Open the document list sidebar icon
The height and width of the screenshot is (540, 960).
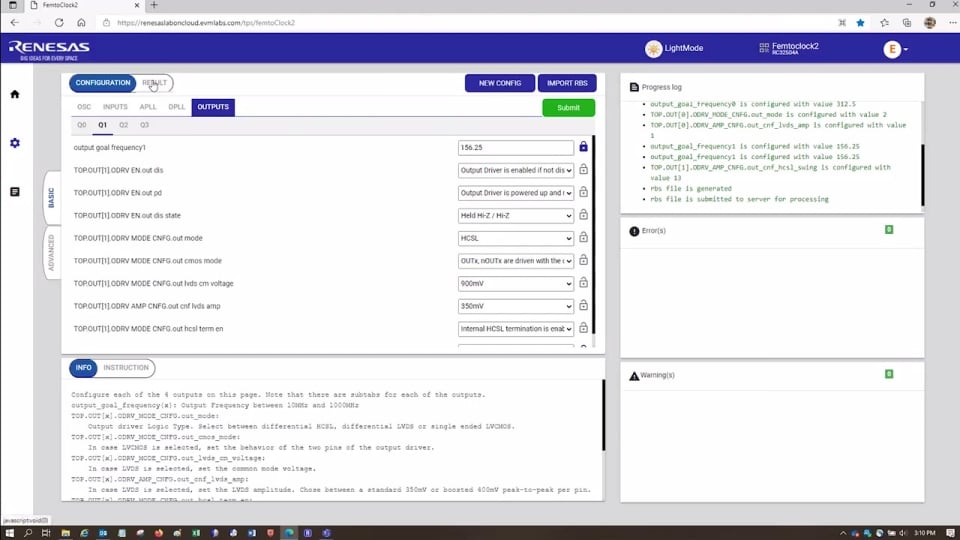click(15, 192)
